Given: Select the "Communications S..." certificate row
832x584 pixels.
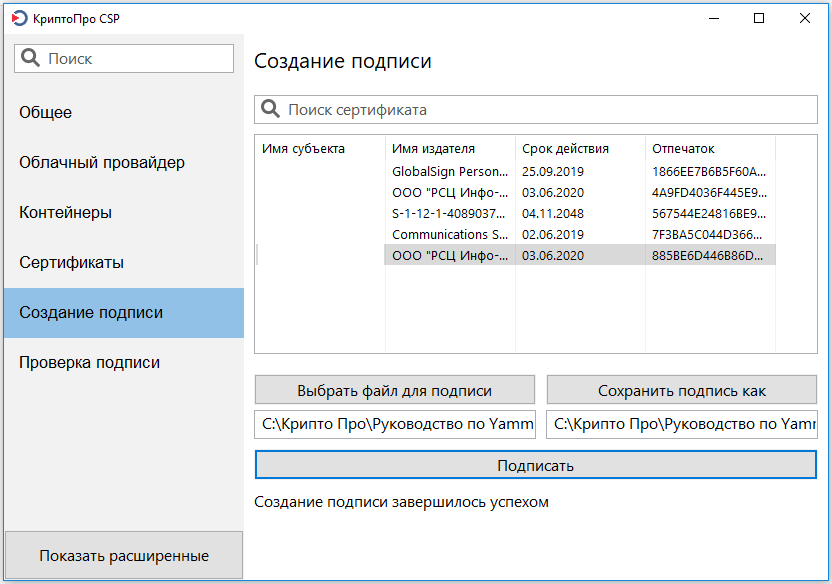Looking at the screenshot, I should pyautogui.click(x=516, y=234).
